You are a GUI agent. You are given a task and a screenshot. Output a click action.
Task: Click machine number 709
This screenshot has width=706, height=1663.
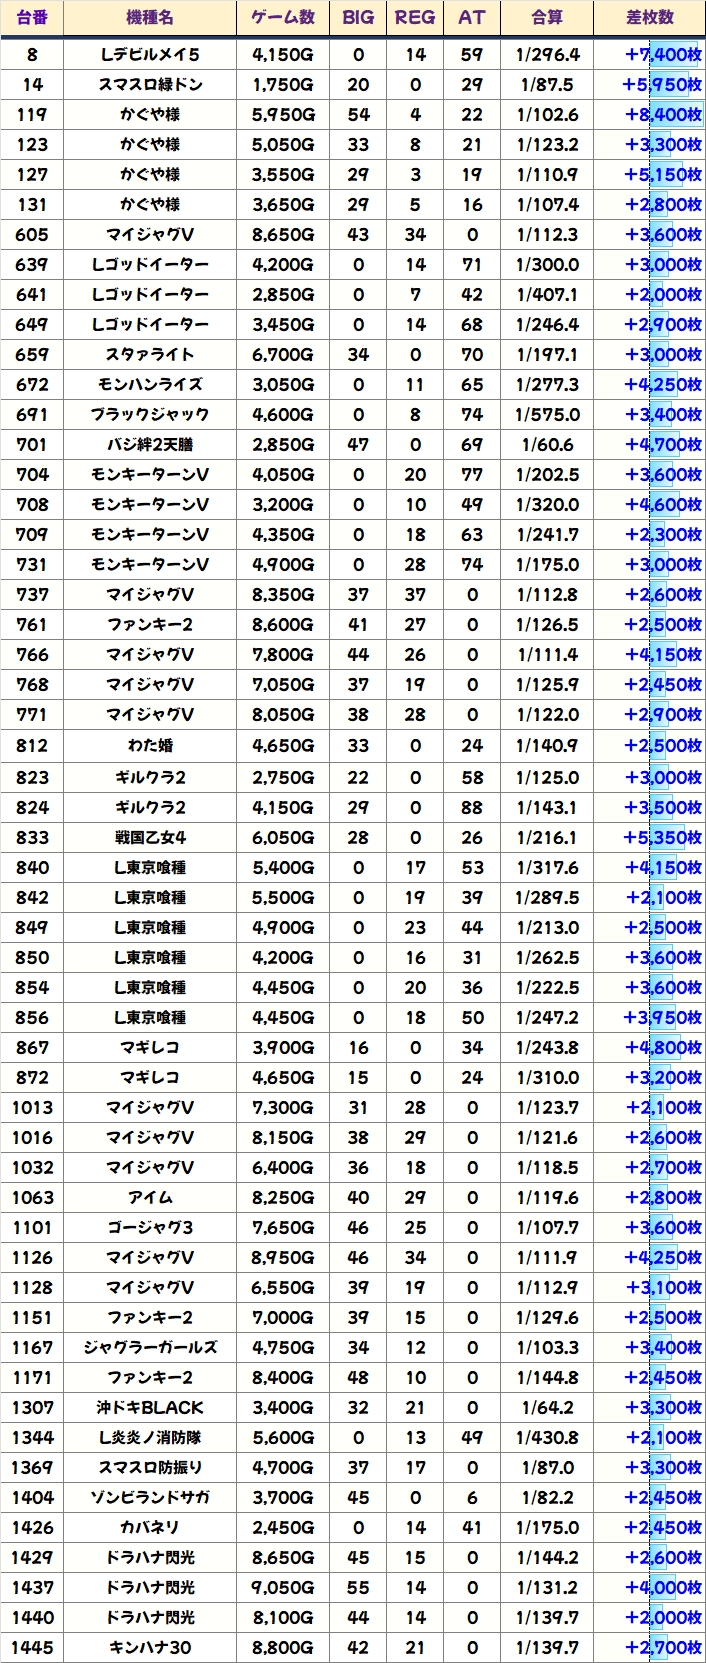[x=32, y=534]
